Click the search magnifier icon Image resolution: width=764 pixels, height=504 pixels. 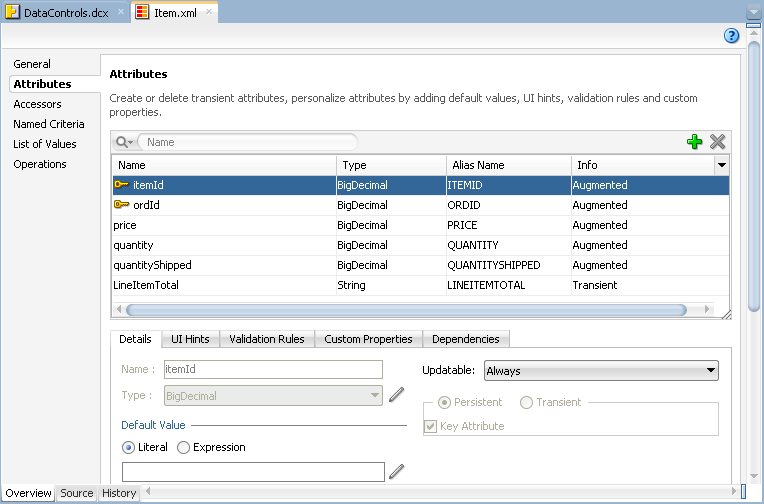coord(124,142)
